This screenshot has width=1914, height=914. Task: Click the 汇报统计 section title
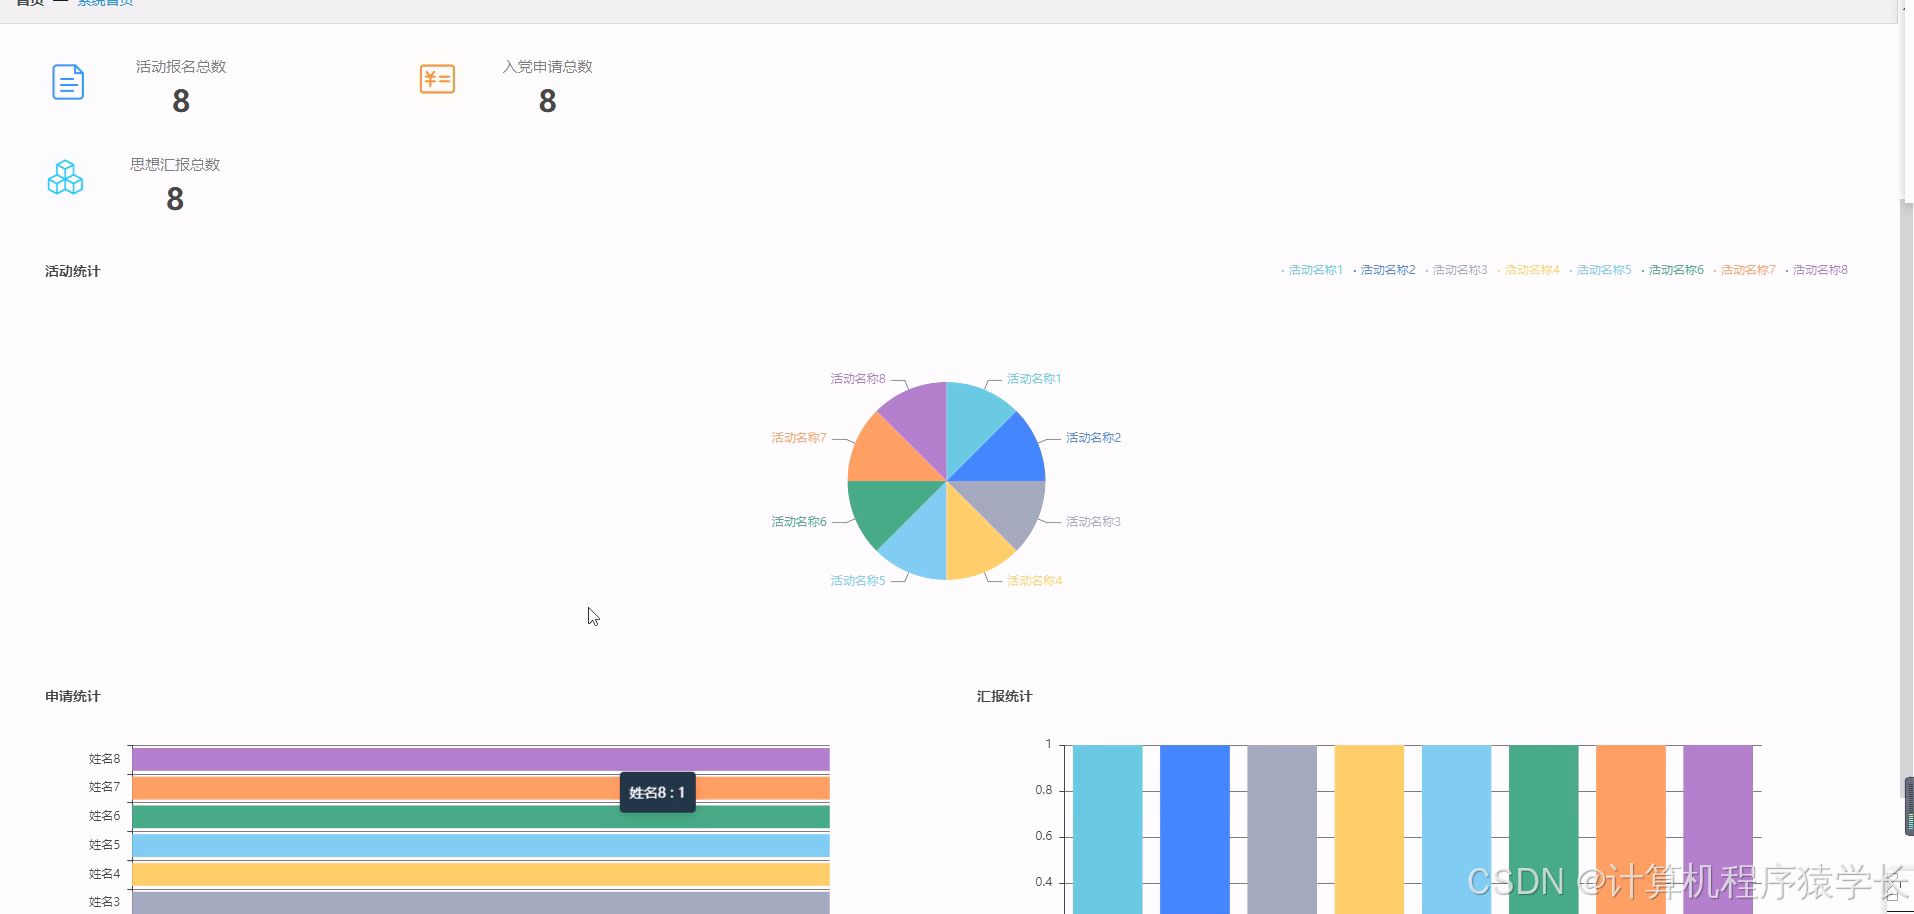point(1004,696)
